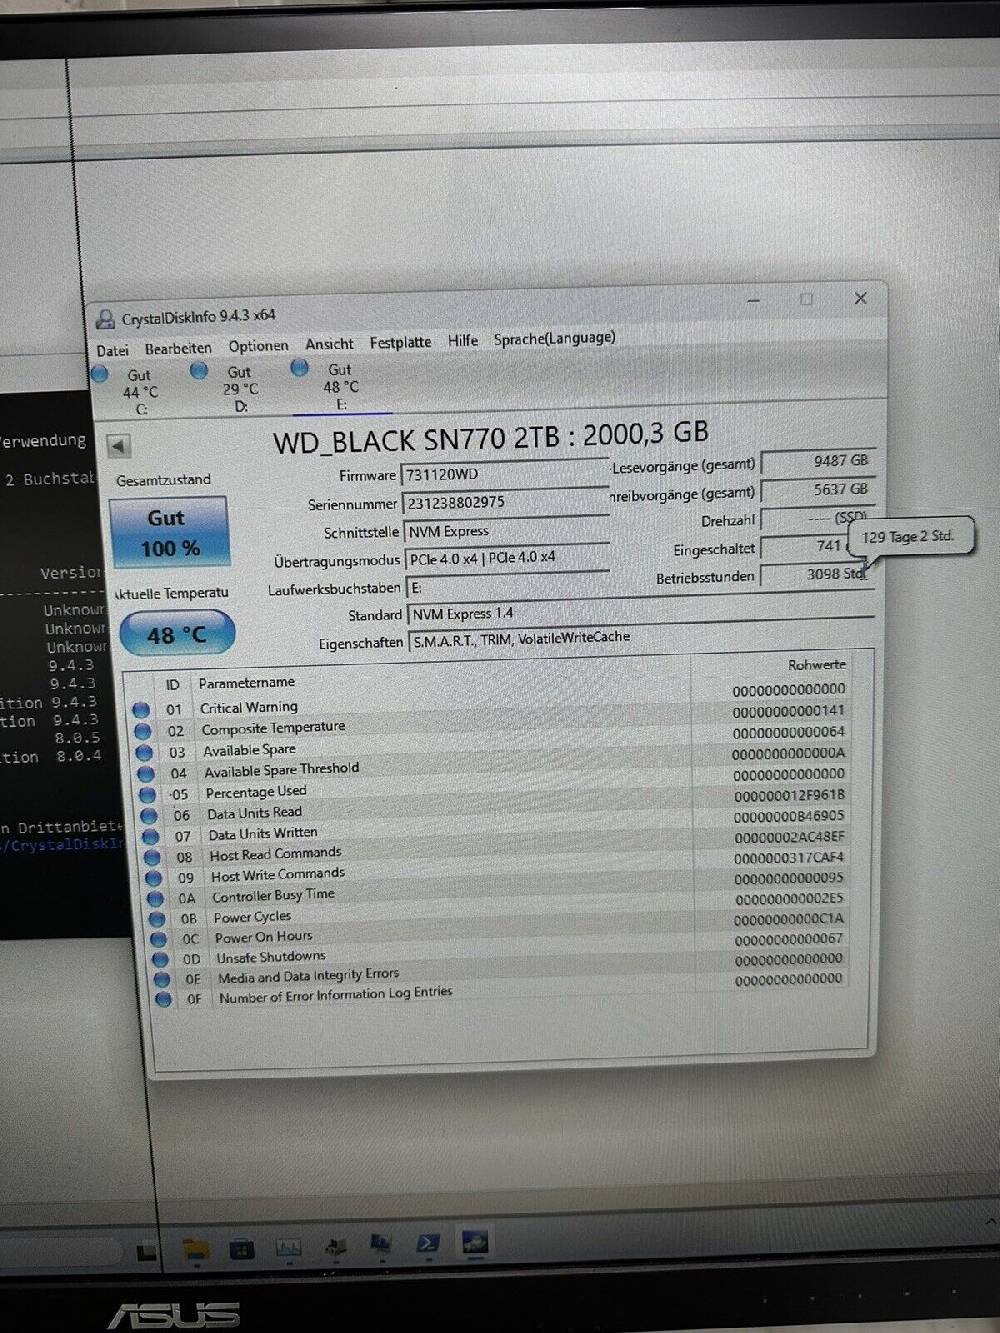Click the Übertragungsmodus field showing PCIe 4.0 x4
Screen dimensions: 1000x1333
(508, 558)
